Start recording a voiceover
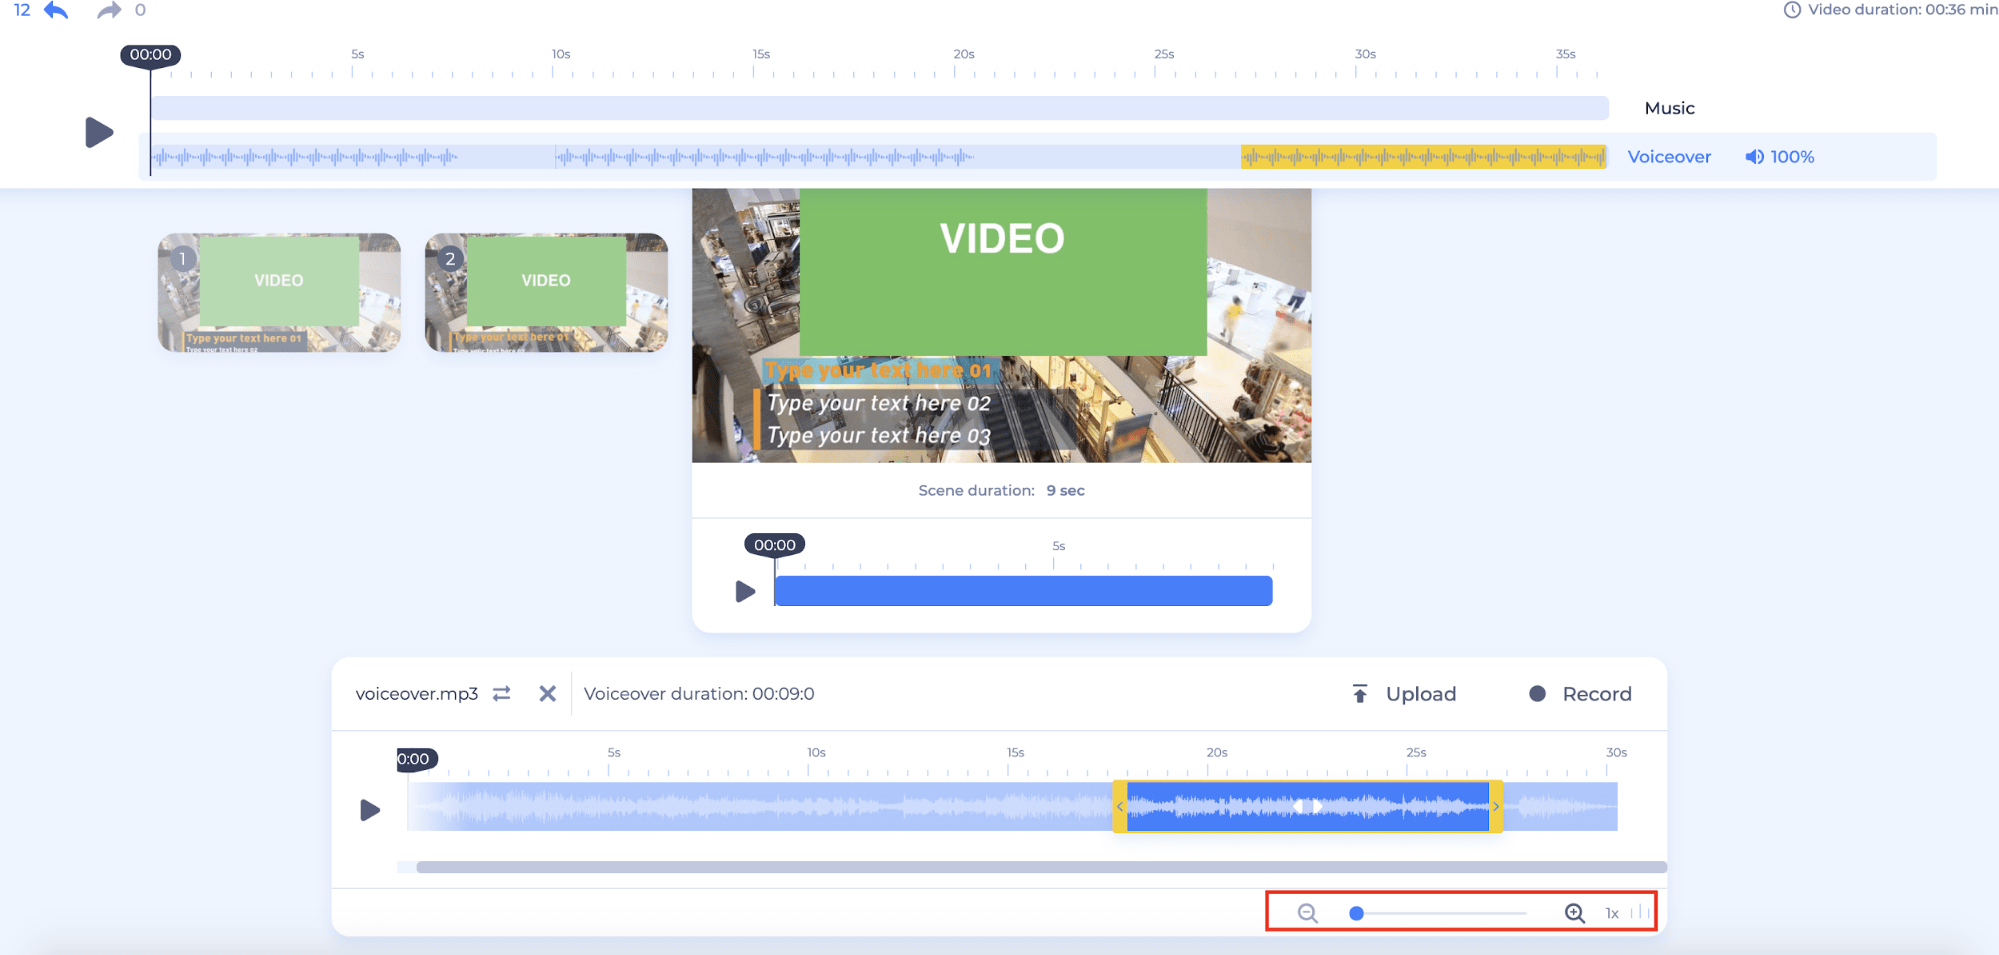 (1580, 694)
